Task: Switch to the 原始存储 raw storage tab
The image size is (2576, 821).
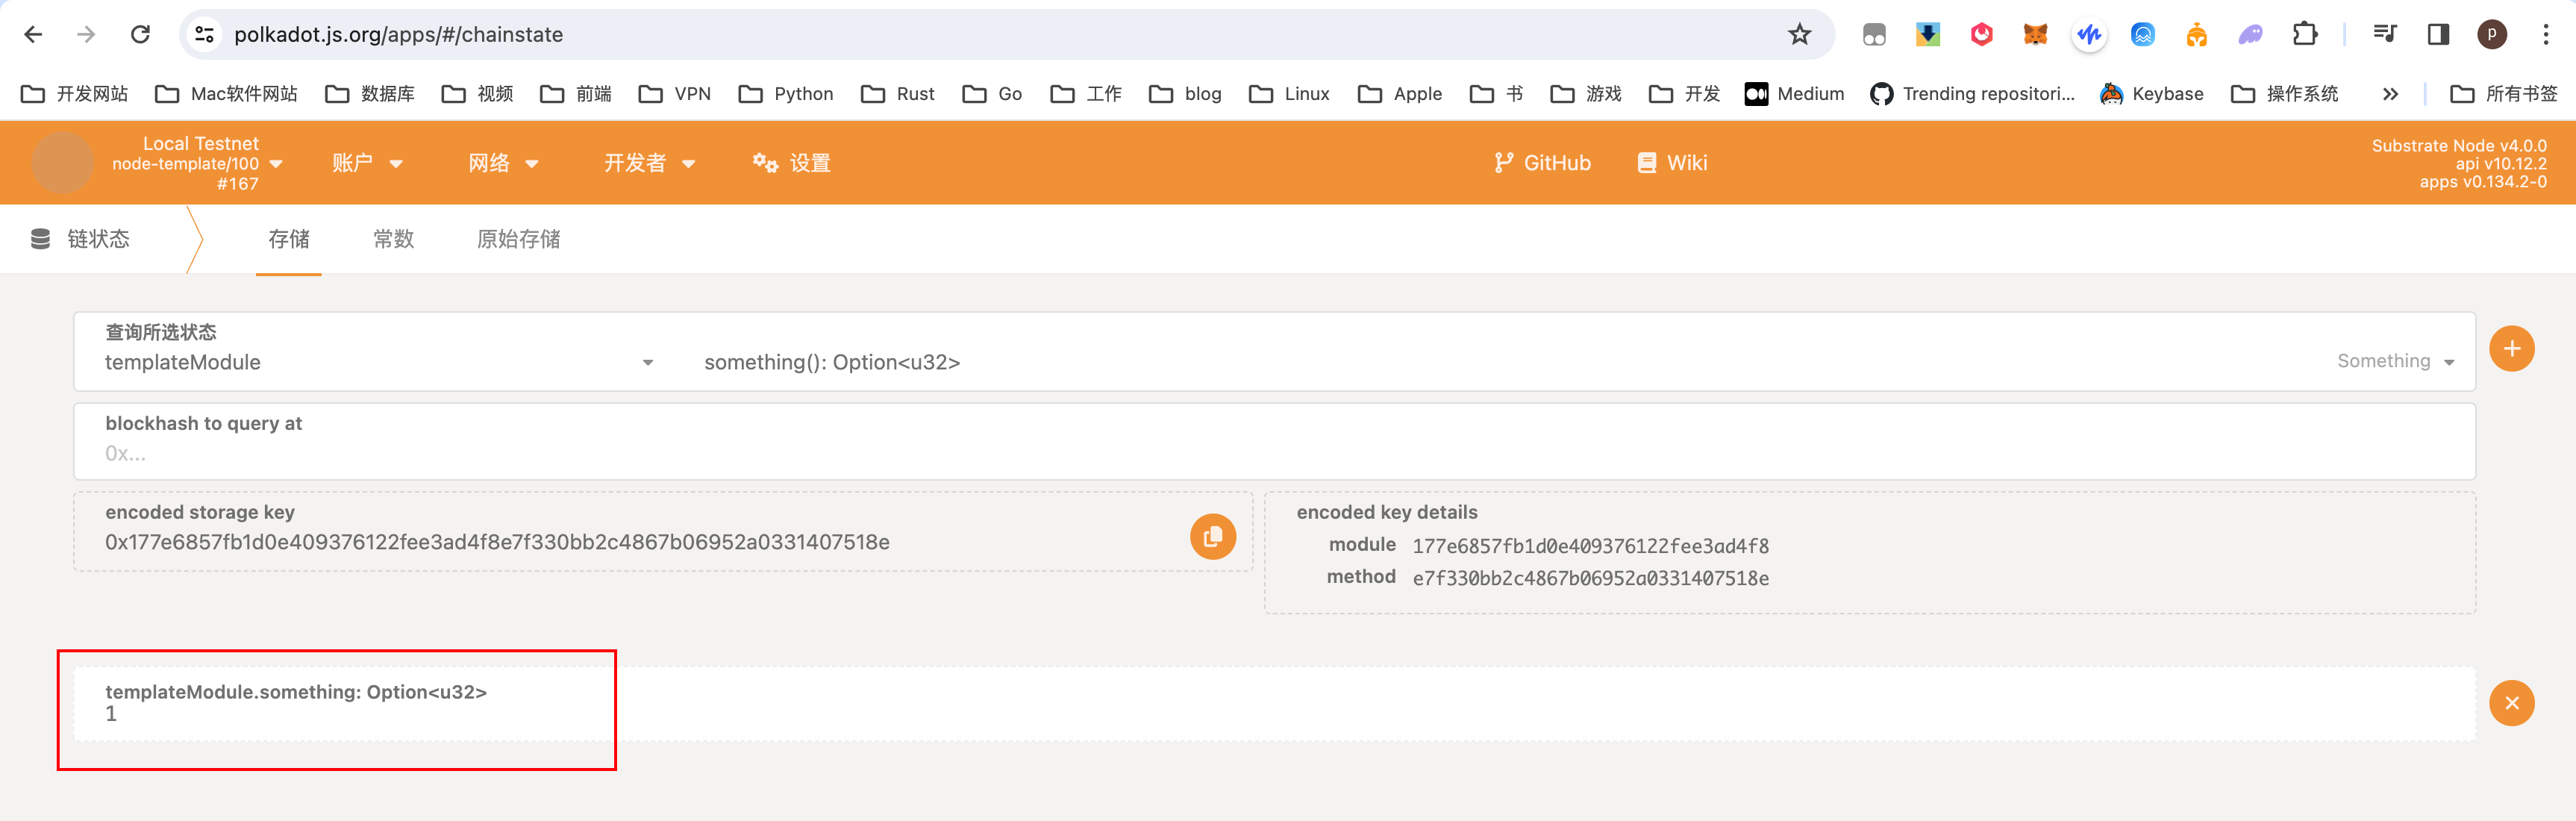Action: pyautogui.click(x=518, y=239)
